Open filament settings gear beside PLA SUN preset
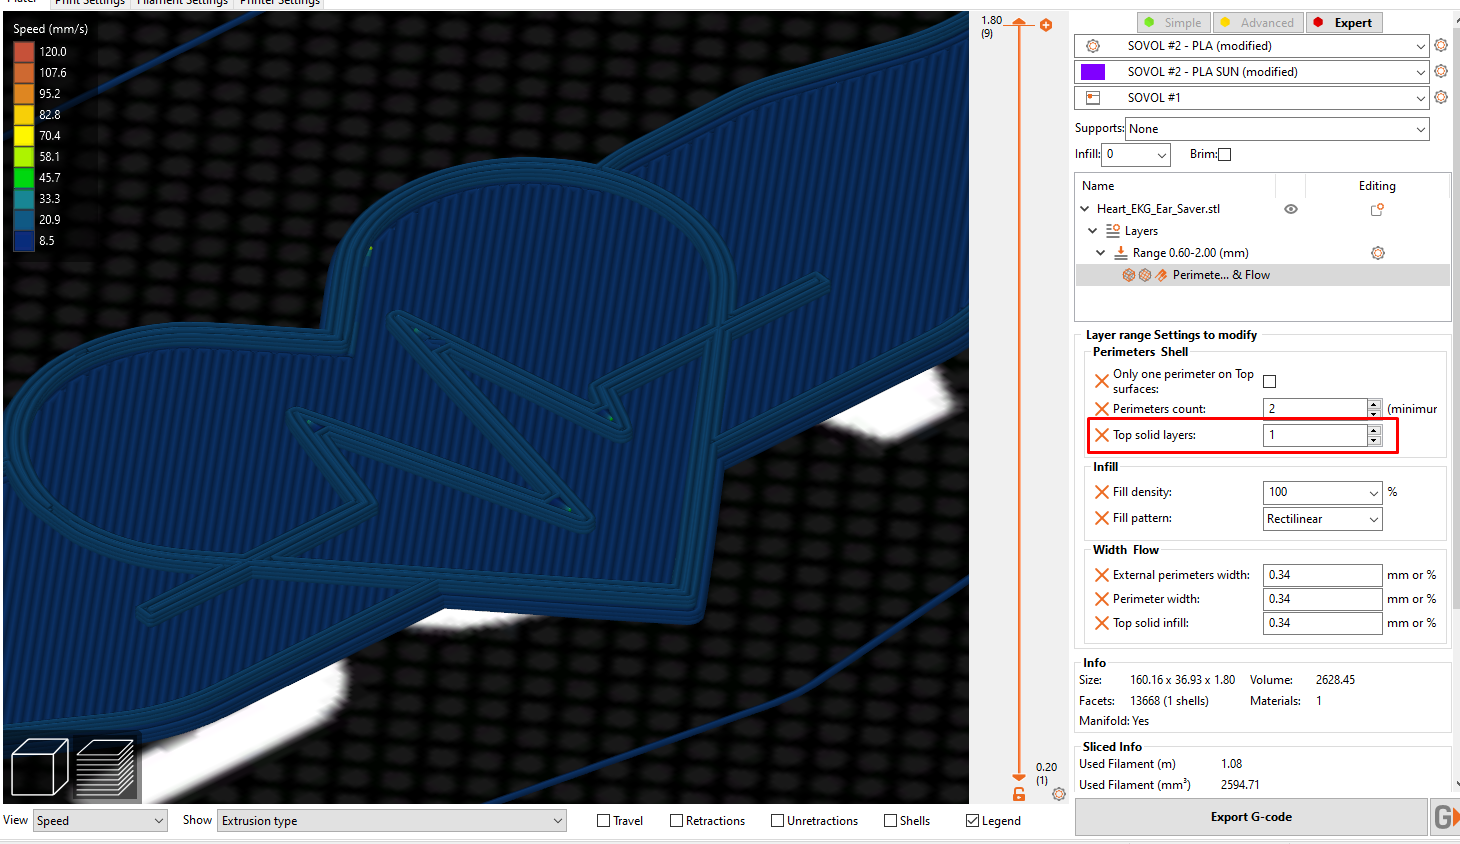 tap(1441, 71)
